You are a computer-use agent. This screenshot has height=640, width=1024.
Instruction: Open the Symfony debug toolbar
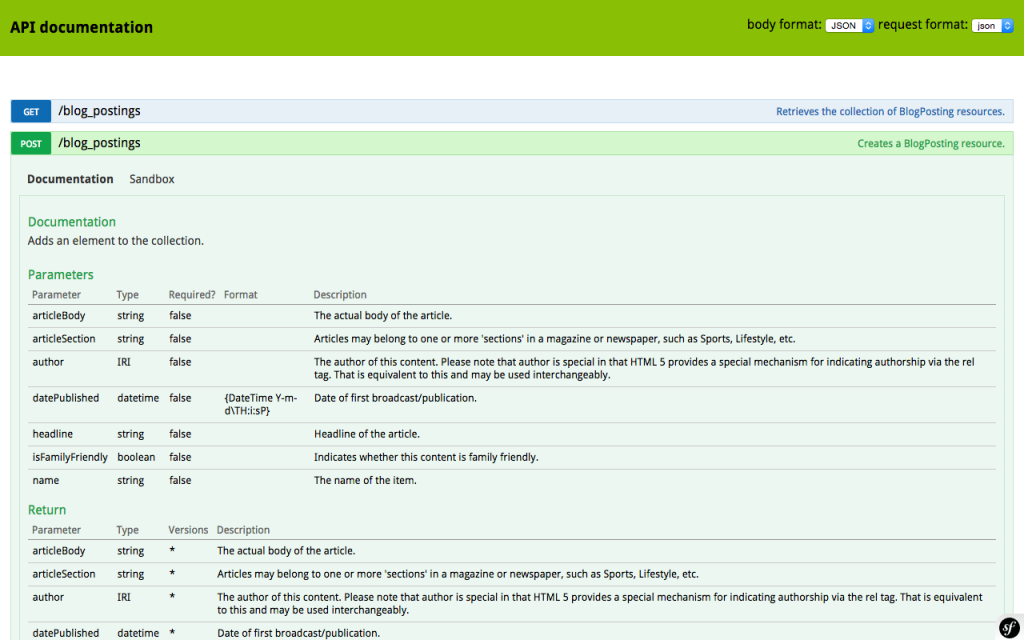pos(1007,625)
